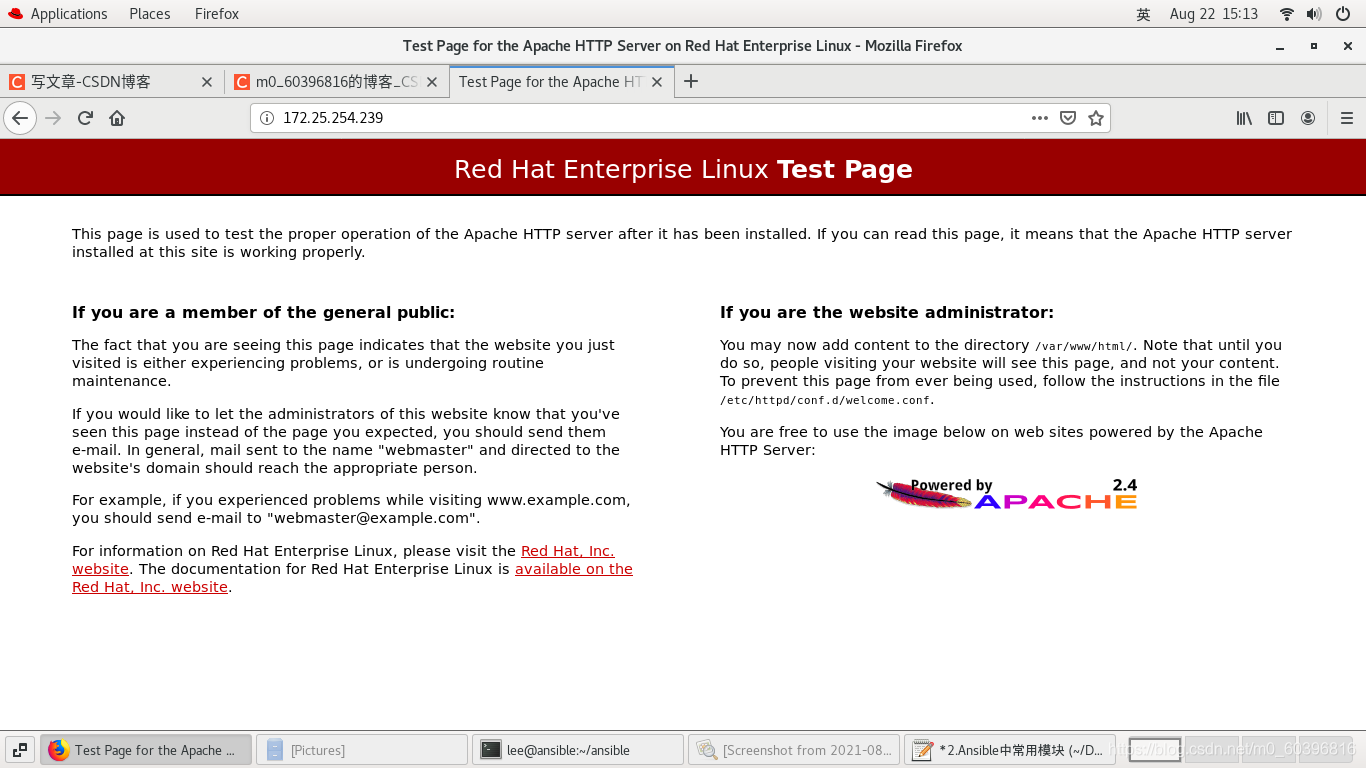
Task: Click the Red Hat logo icon in top panel
Action: pyautogui.click(x=15, y=14)
